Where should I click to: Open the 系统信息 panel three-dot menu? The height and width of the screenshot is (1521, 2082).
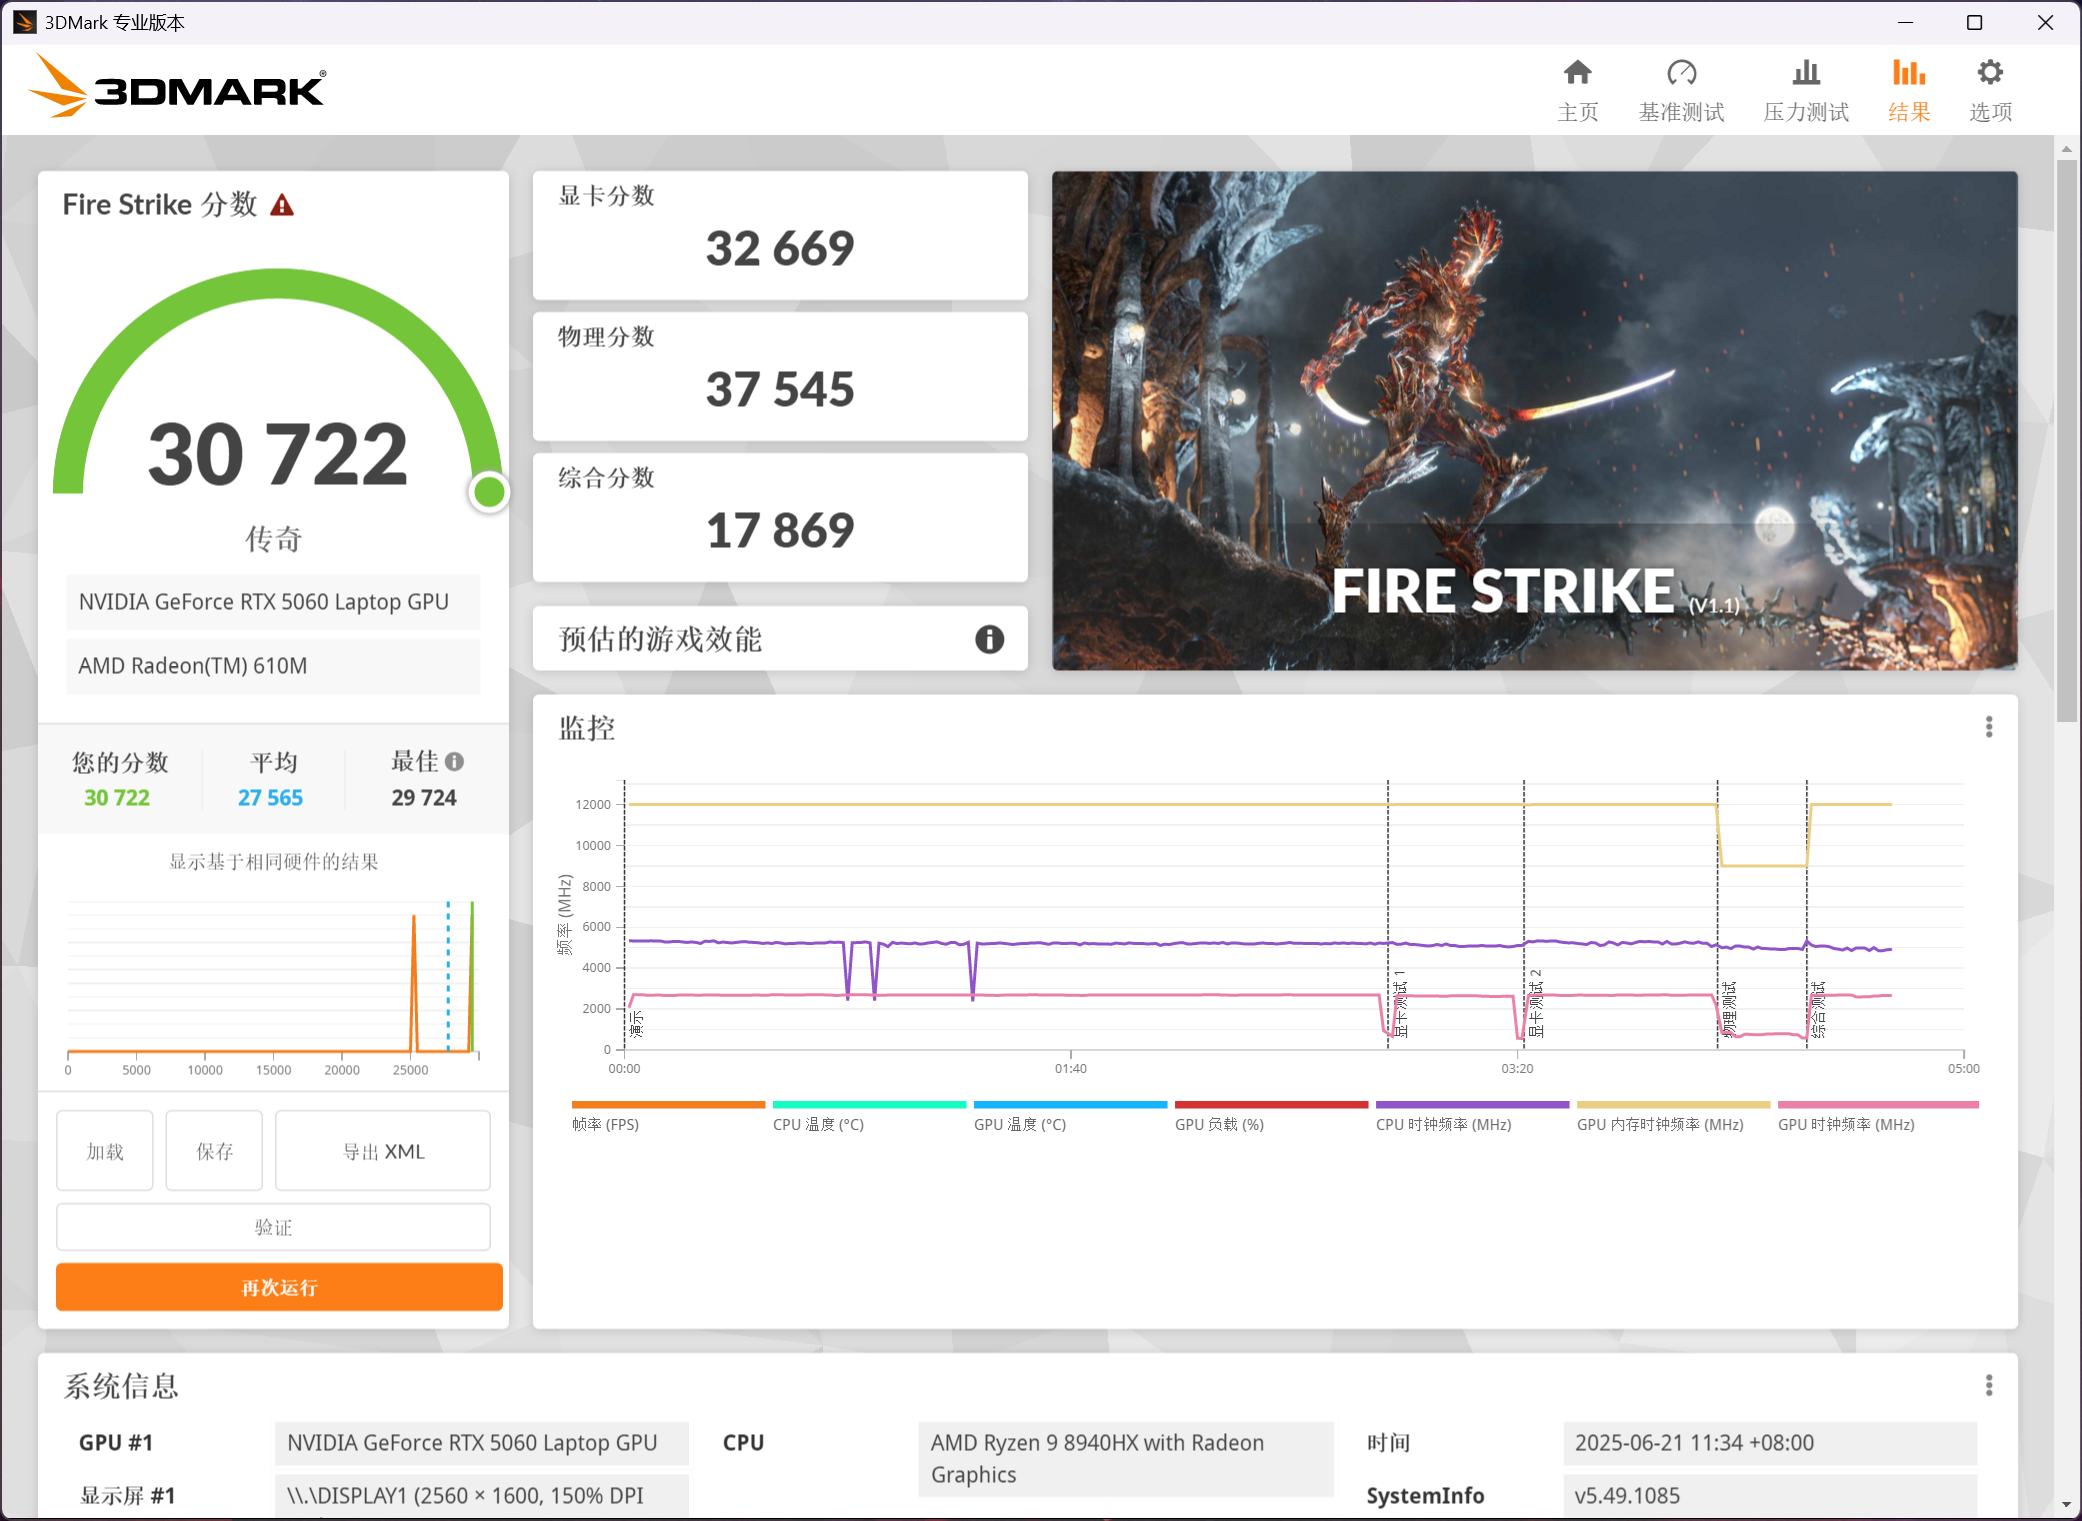[x=1989, y=1385]
